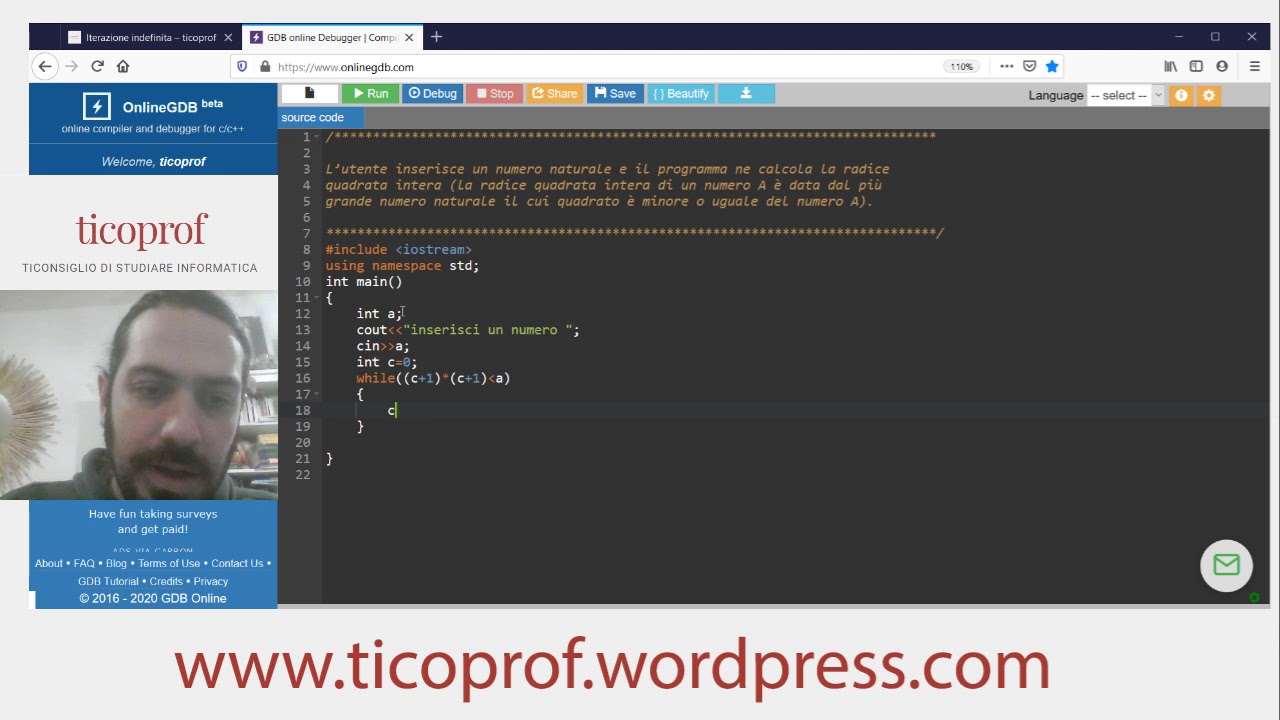Open the Terms of Use link
This screenshot has height=720, width=1280.
point(169,563)
